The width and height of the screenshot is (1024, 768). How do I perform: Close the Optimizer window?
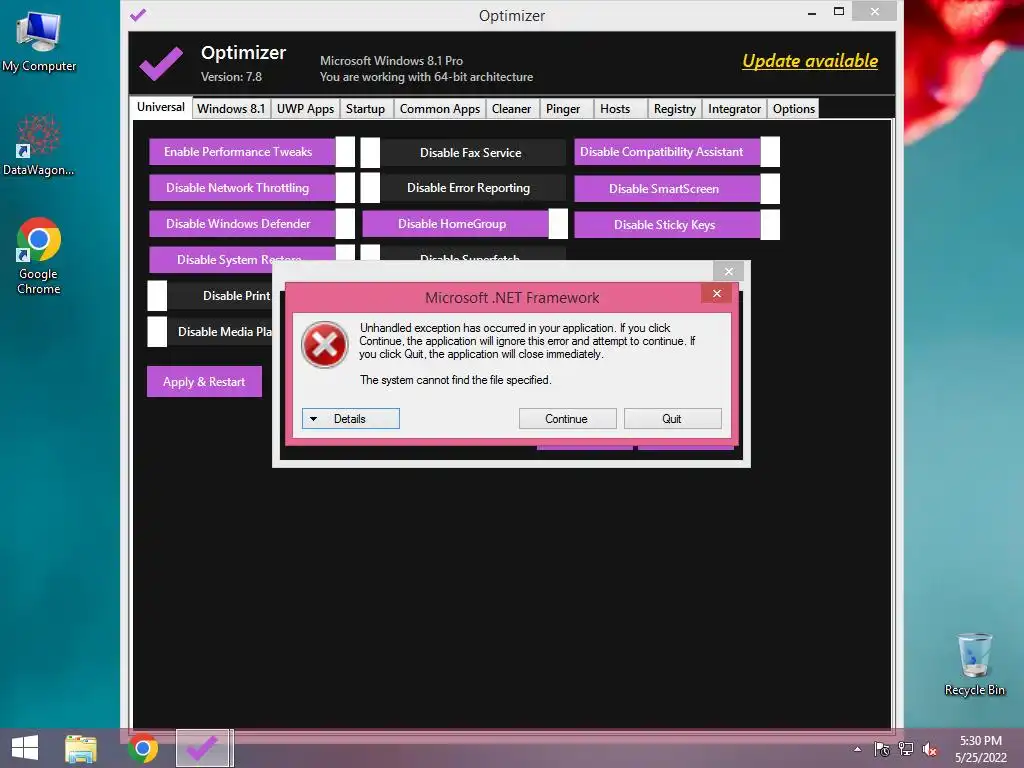click(x=874, y=12)
